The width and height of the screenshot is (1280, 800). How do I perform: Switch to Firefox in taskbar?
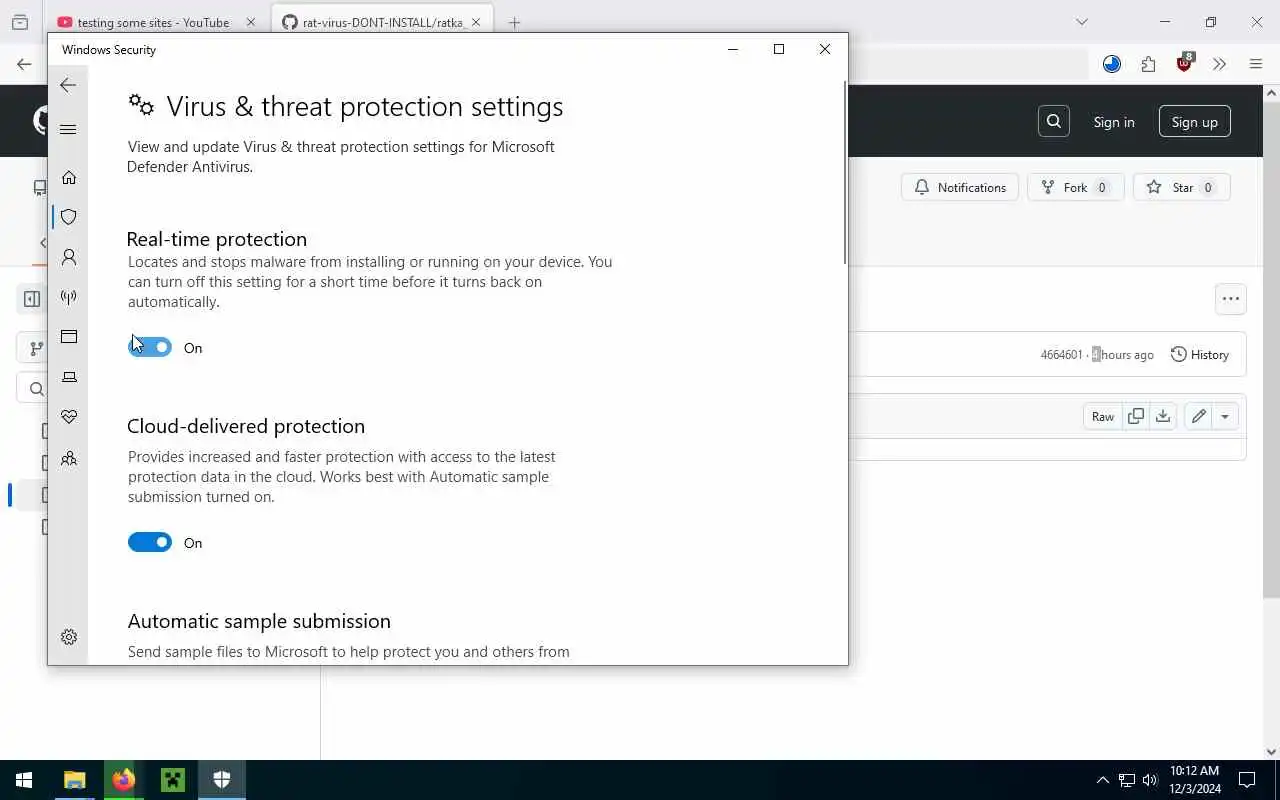coord(123,780)
